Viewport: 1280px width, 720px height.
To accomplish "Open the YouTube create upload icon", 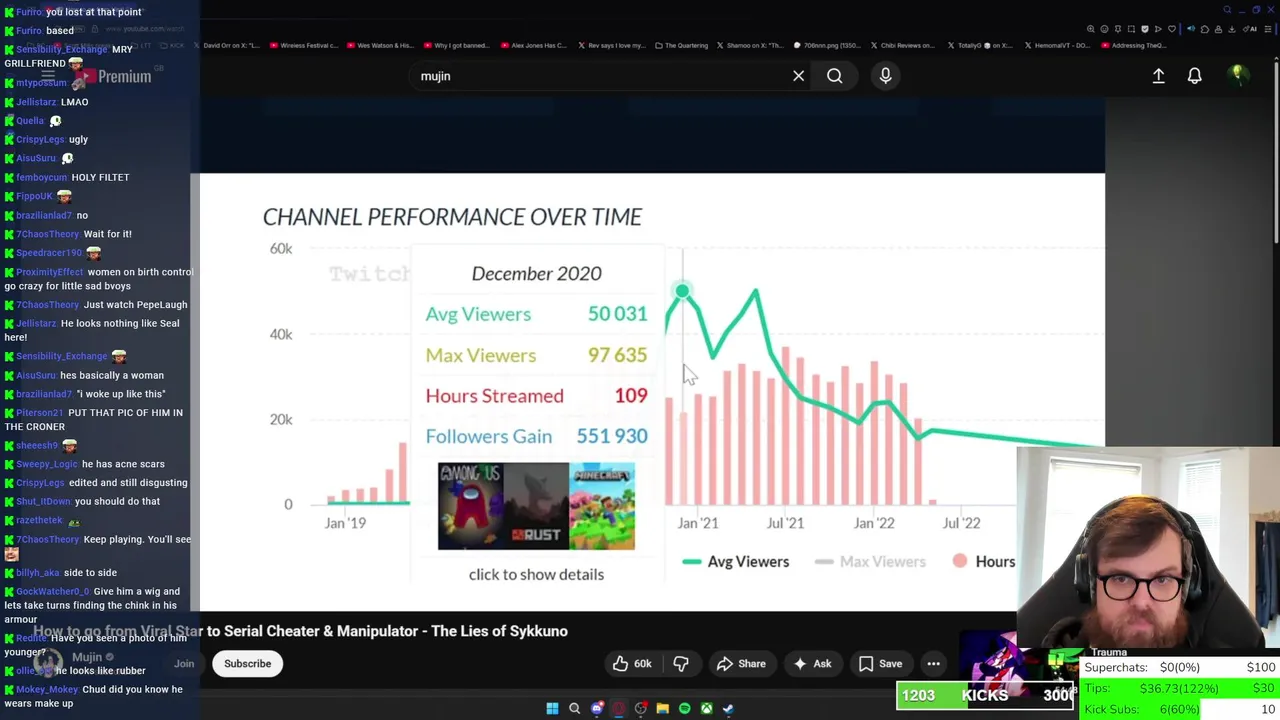I will pos(1158,76).
